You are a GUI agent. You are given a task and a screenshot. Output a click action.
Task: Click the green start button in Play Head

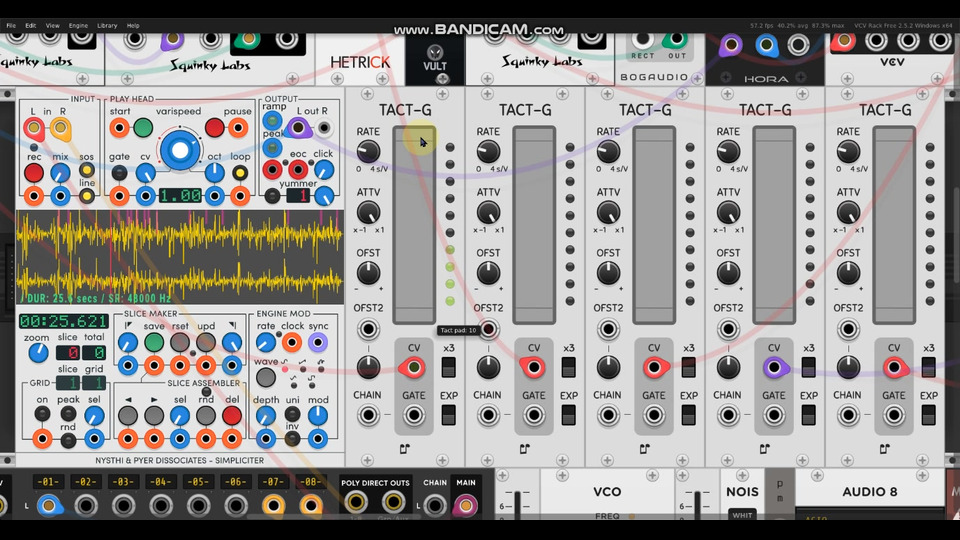(x=143, y=128)
